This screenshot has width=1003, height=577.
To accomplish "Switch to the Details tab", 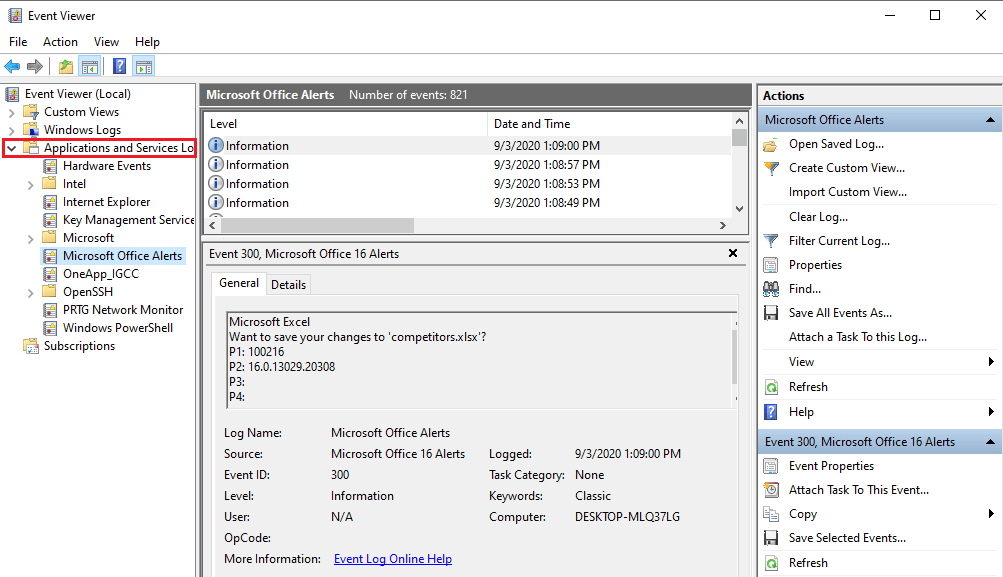I will click(x=288, y=284).
